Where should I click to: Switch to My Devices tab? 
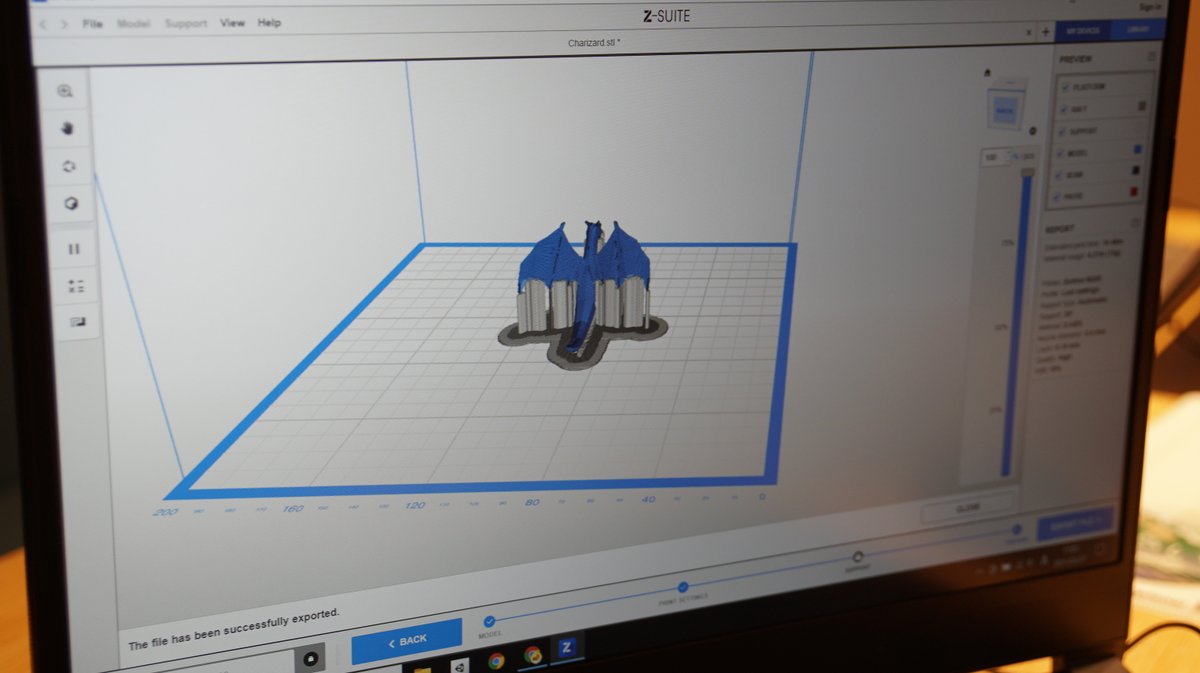tap(1082, 32)
